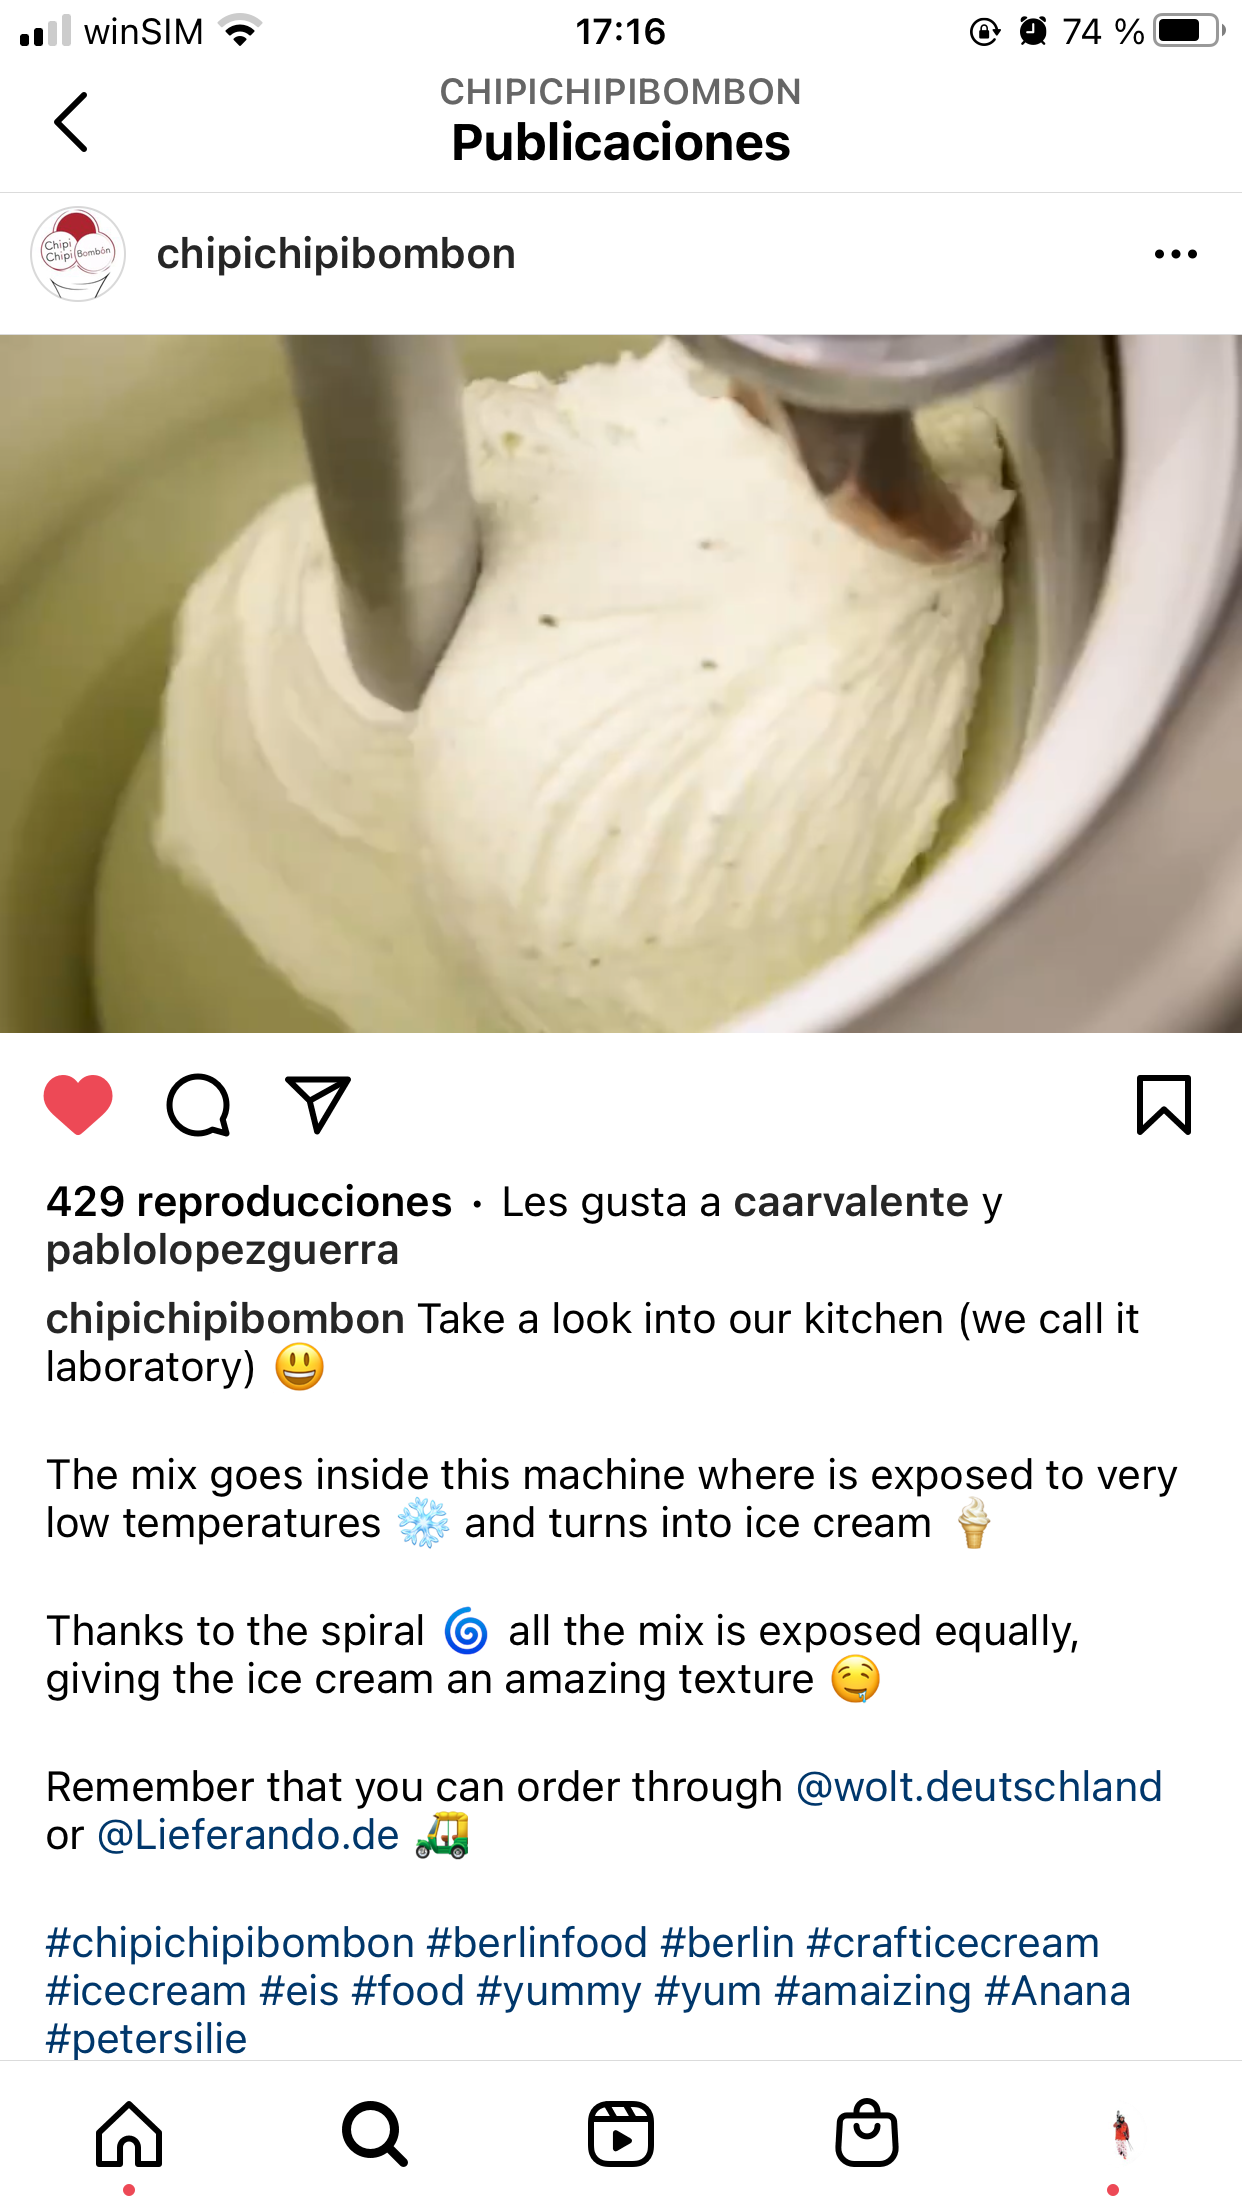Open my profile avatar tab
The height and width of the screenshot is (2208, 1242).
pos(1121,2134)
